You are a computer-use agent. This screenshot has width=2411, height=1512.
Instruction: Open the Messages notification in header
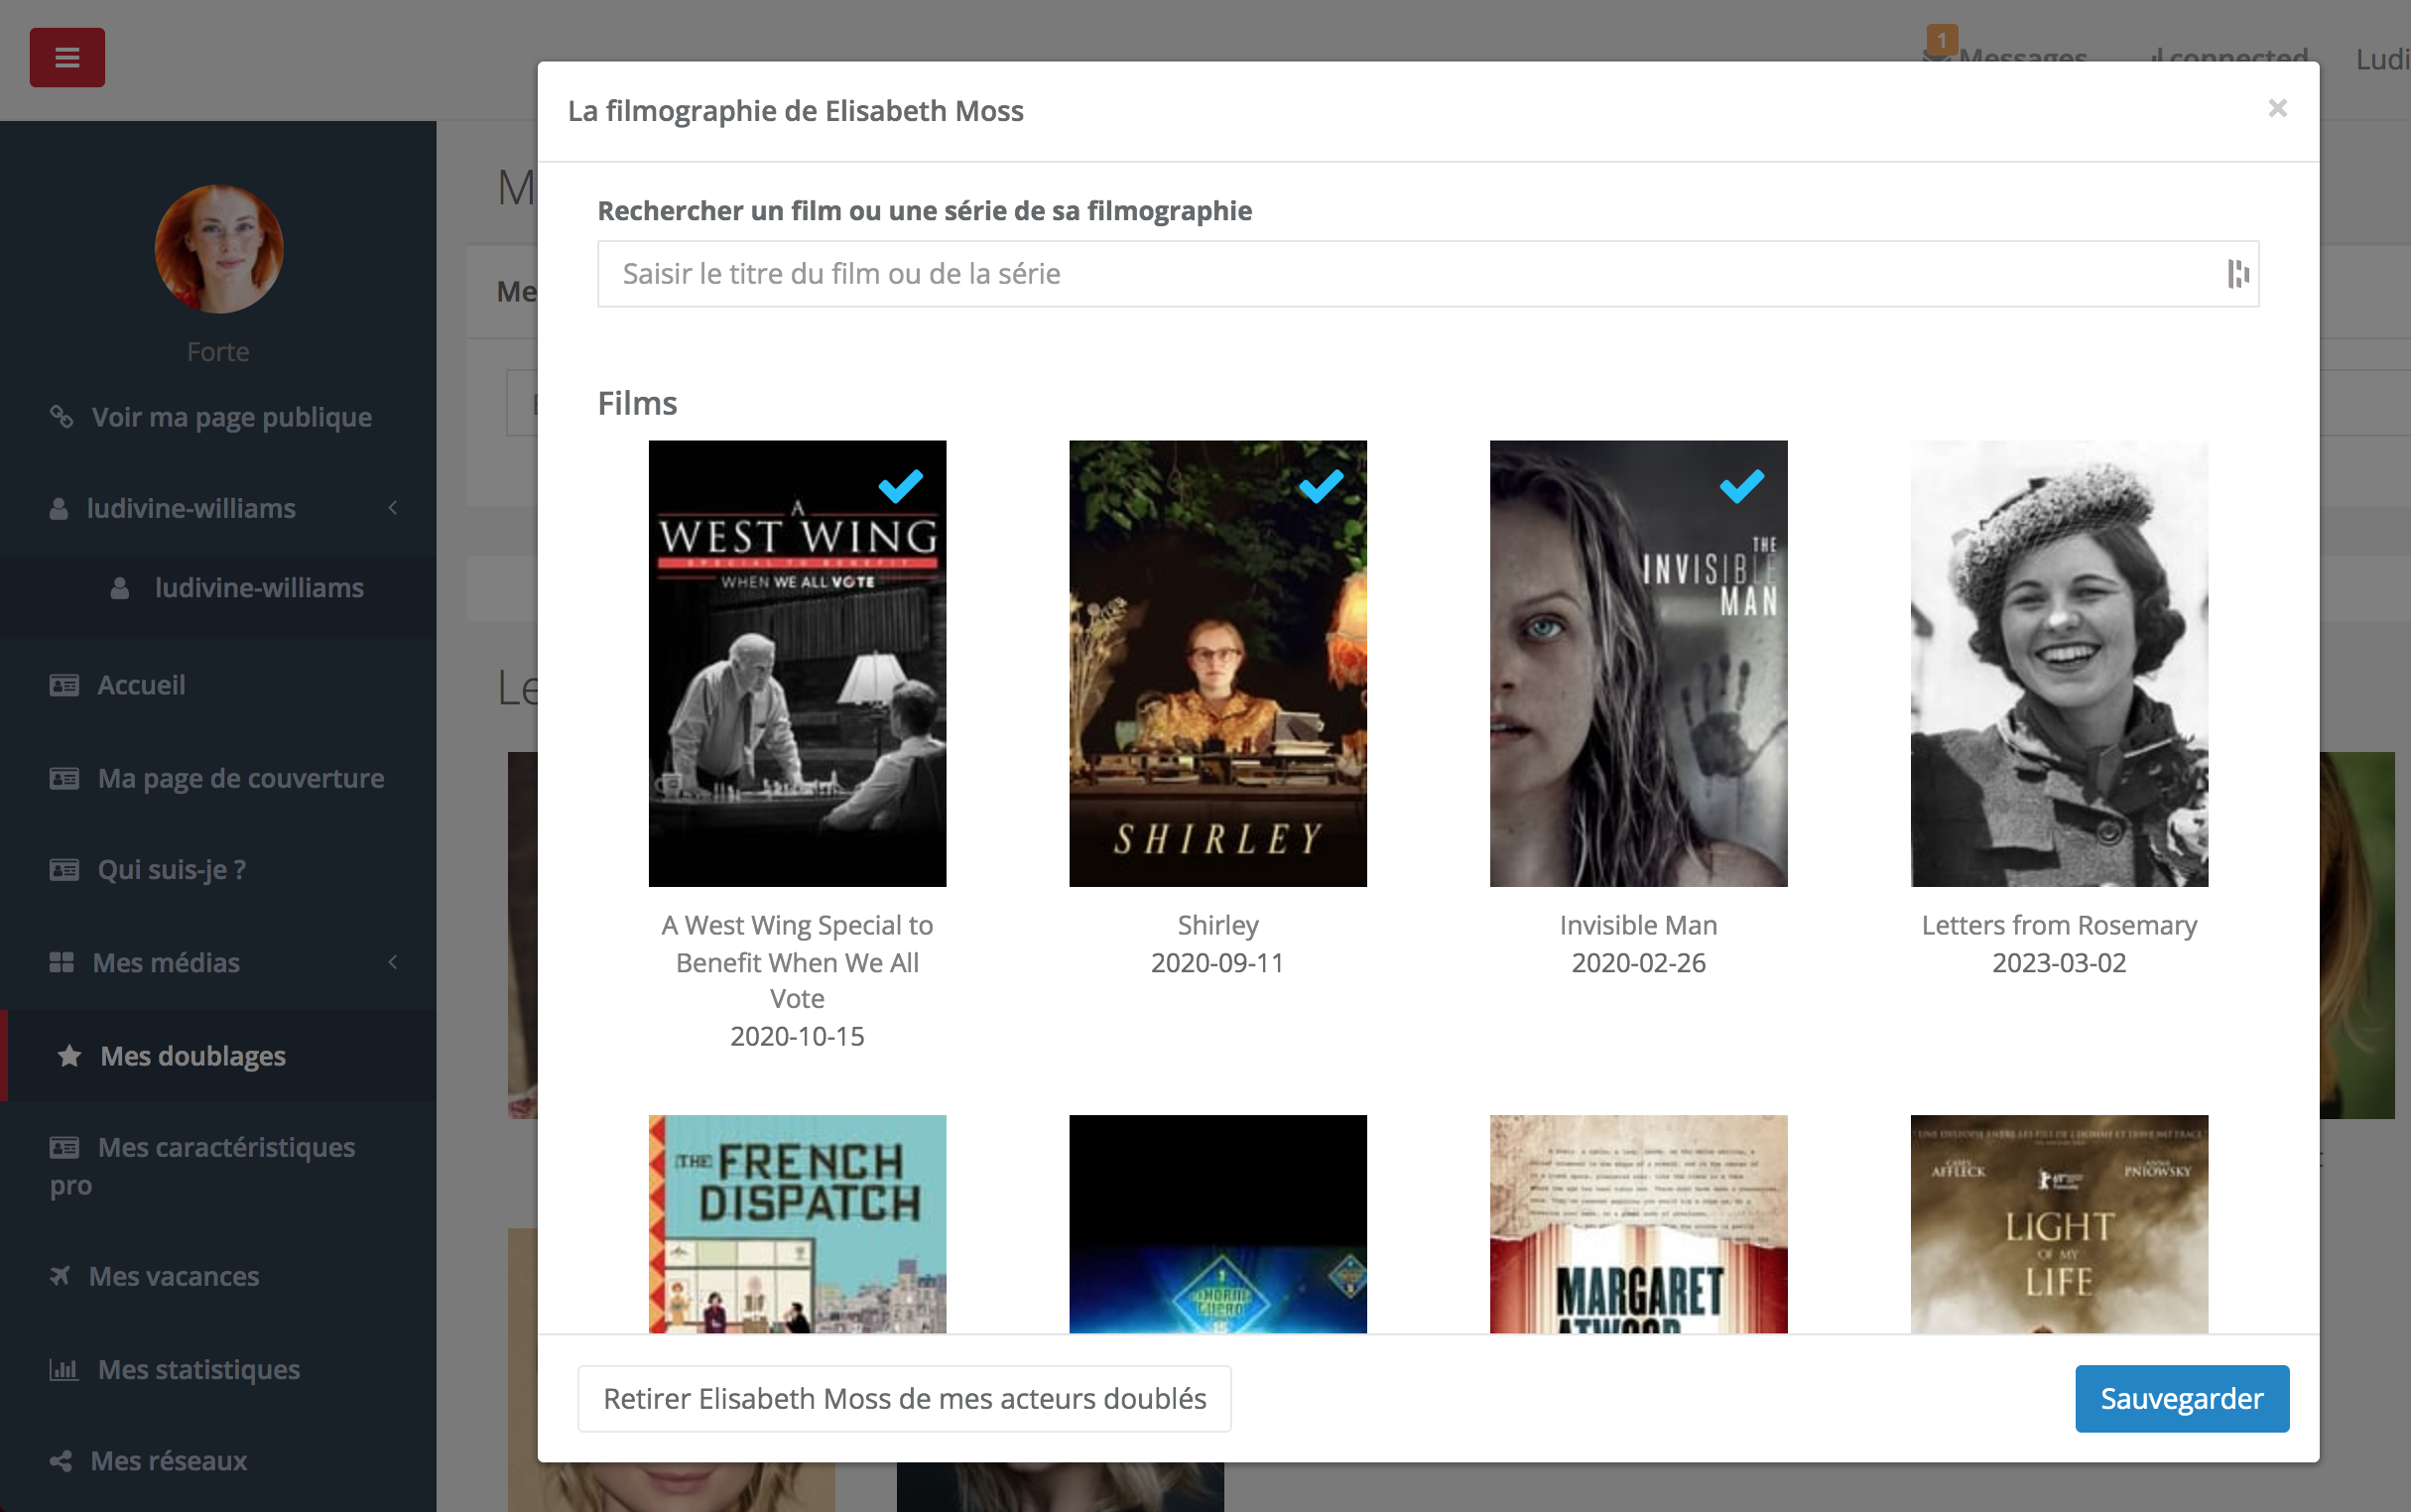(x=2022, y=58)
